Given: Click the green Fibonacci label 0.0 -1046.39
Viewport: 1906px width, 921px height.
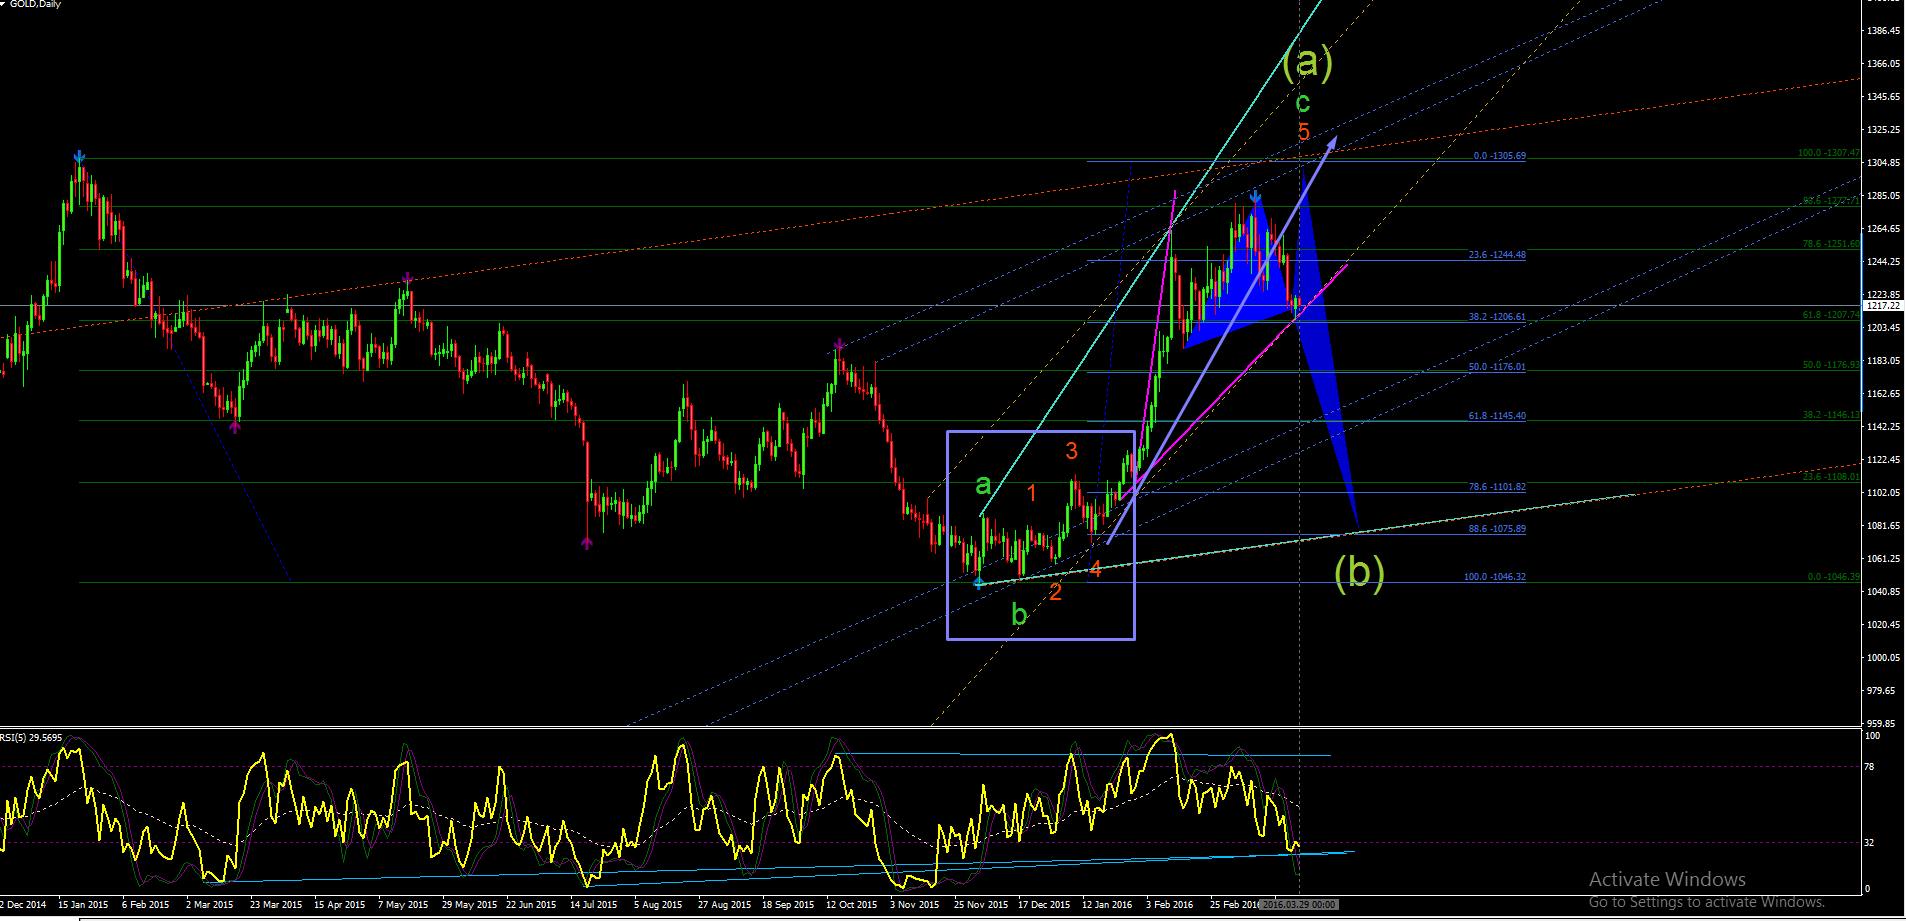Looking at the screenshot, I should [1834, 577].
